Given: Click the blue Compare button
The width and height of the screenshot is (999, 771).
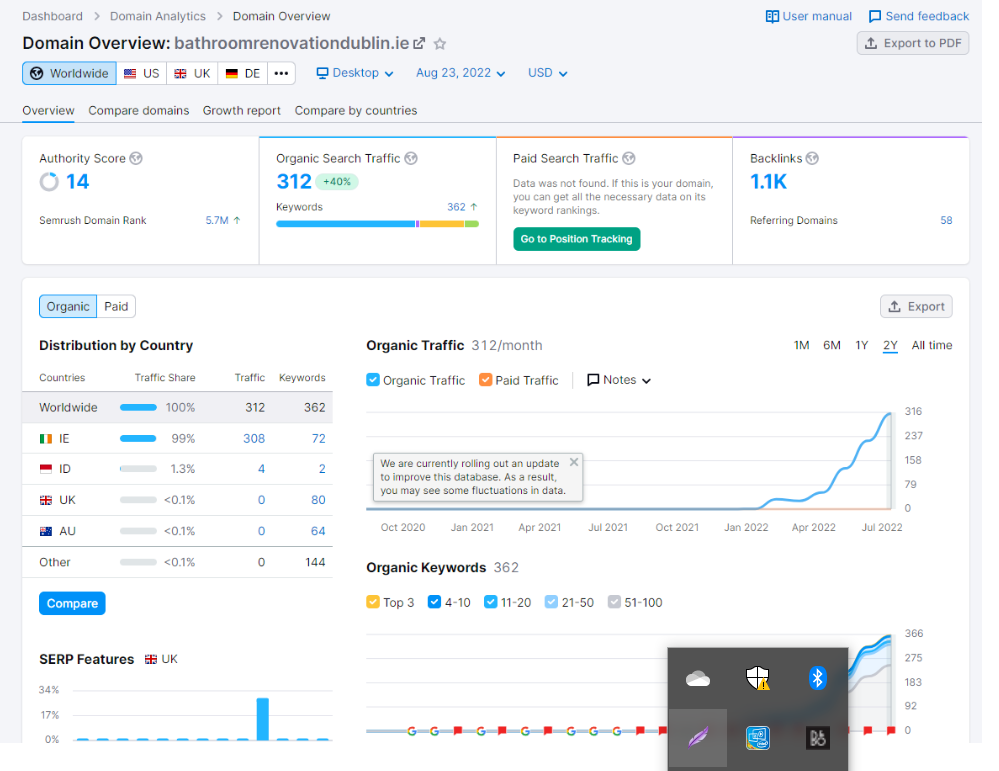Looking at the screenshot, I should [x=72, y=603].
